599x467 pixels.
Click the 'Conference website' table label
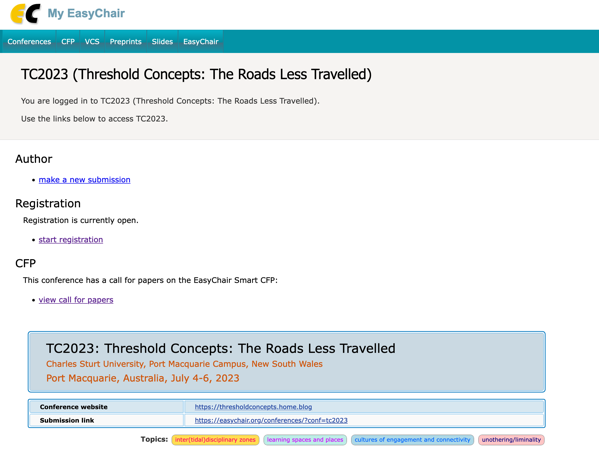tap(73, 407)
